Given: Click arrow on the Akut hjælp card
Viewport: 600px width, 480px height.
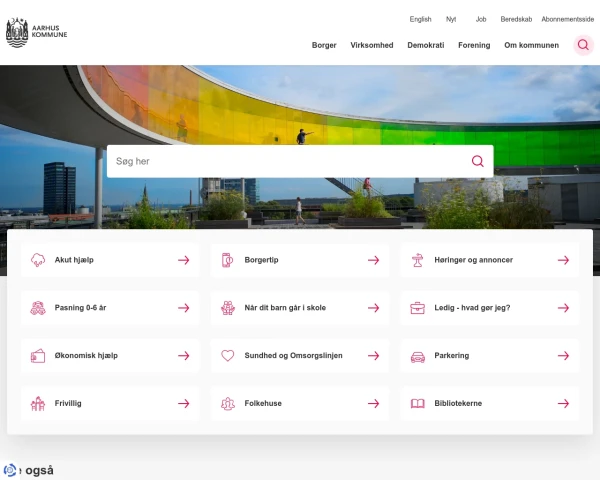Looking at the screenshot, I should click(184, 260).
